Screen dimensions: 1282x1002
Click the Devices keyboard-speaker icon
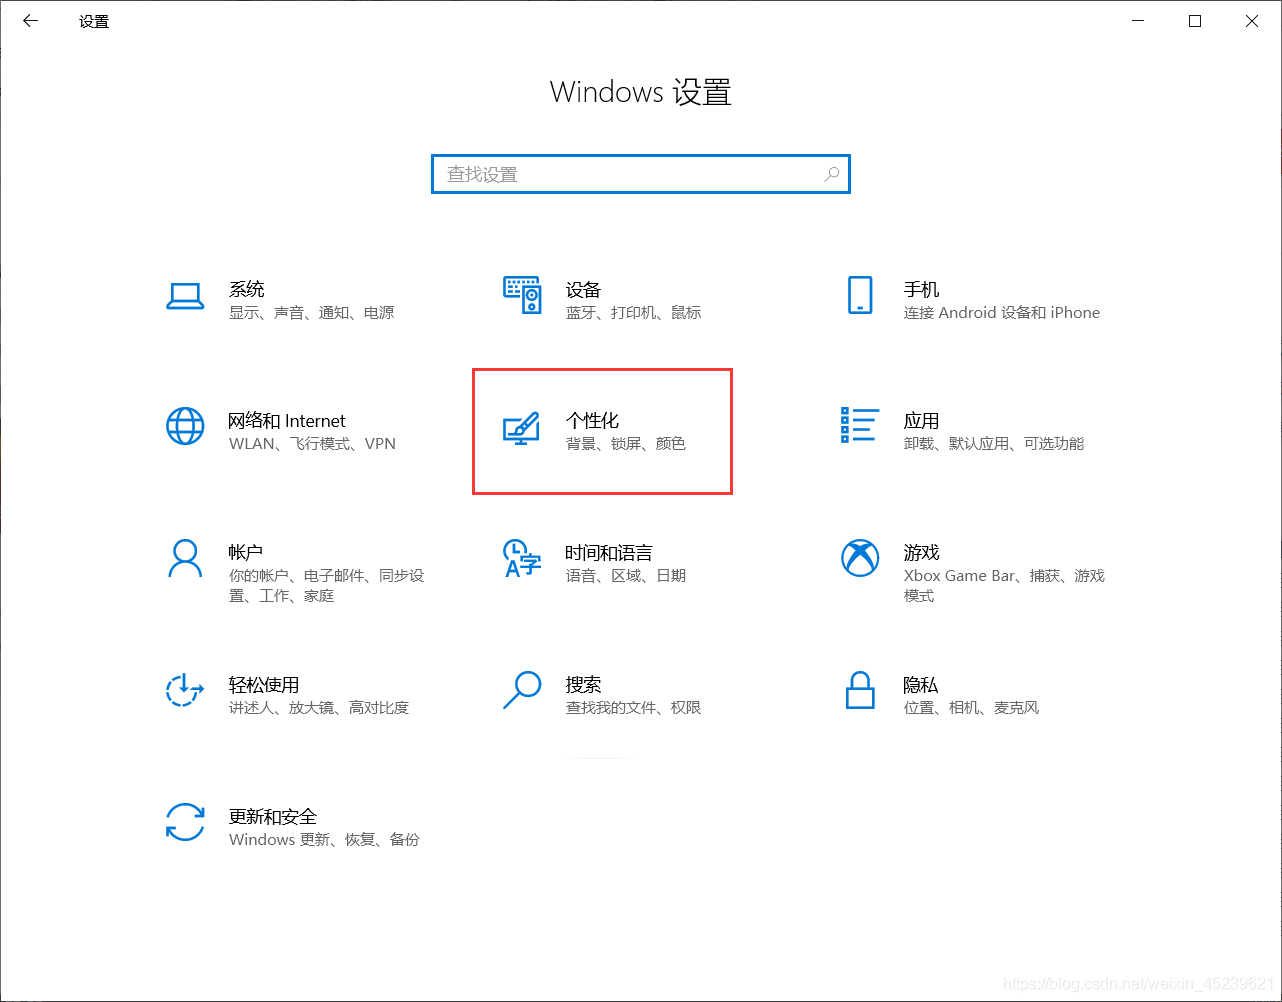522,296
